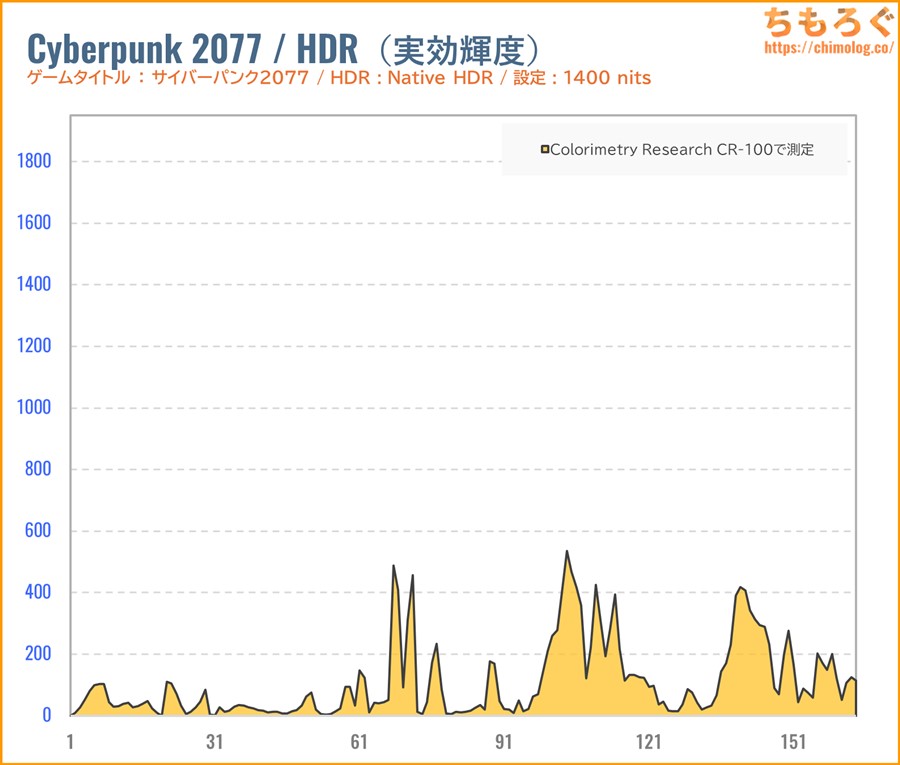
Task: Click the title text '（実効輝度）'
Action: [x=459, y=51]
